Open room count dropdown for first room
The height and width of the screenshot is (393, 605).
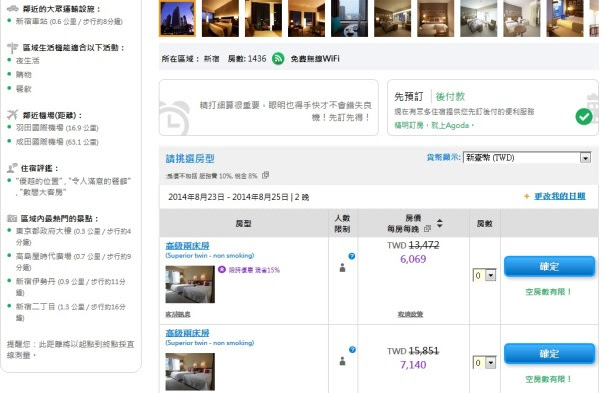[484, 275]
